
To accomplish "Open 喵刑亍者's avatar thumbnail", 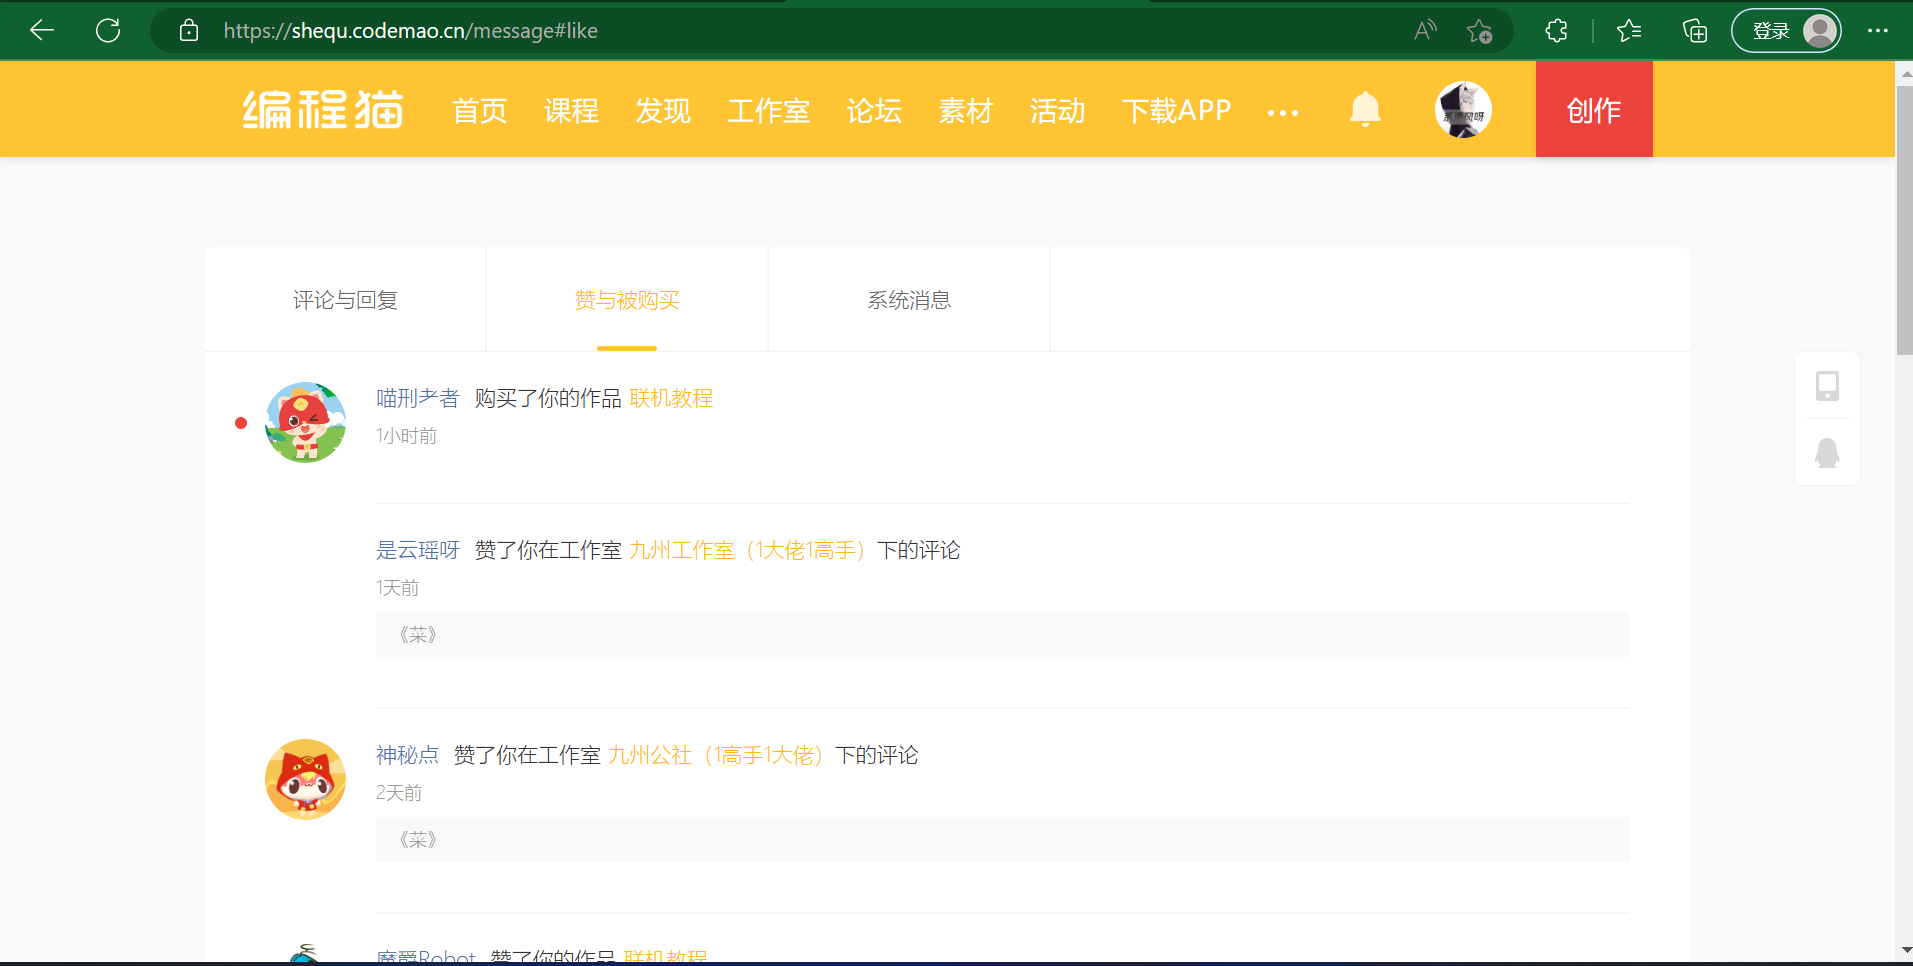I will (x=305, y=422).
